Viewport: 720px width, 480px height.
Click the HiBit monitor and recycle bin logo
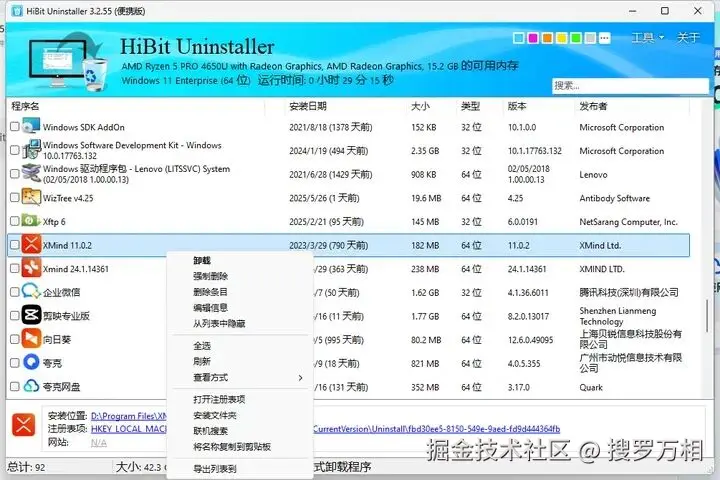point(68,61)
